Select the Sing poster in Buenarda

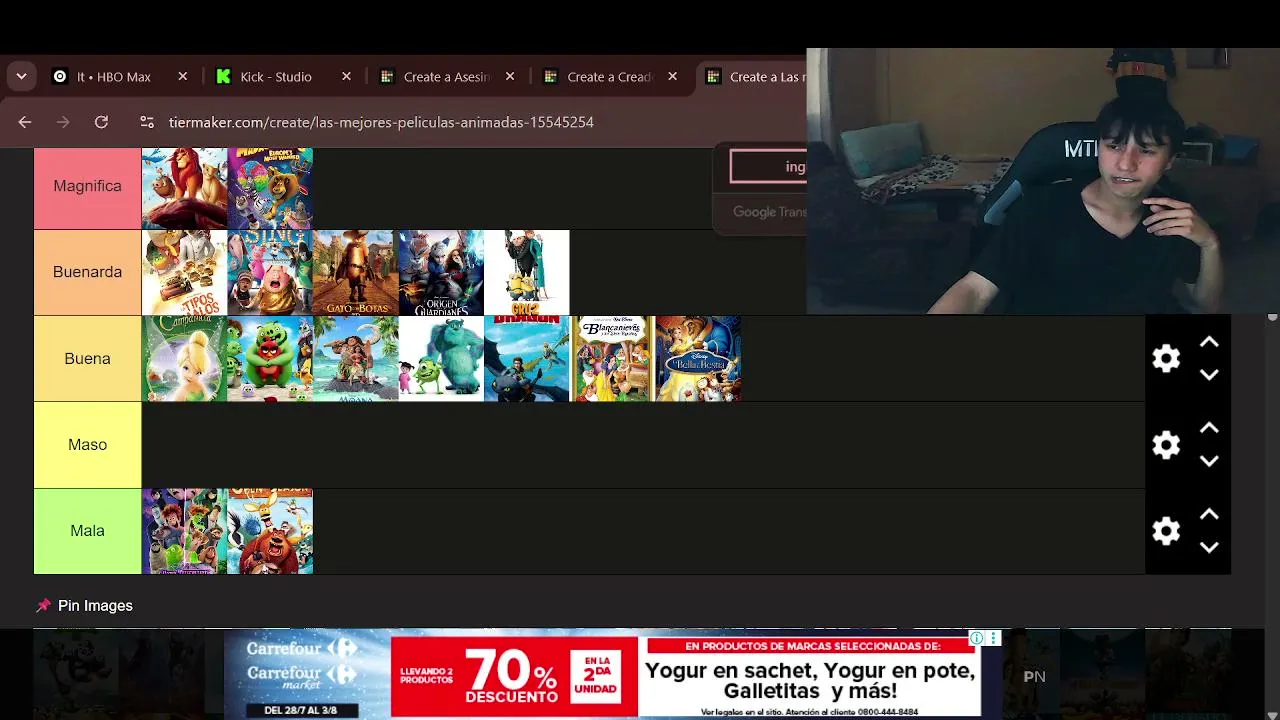[x=270, y=273]
